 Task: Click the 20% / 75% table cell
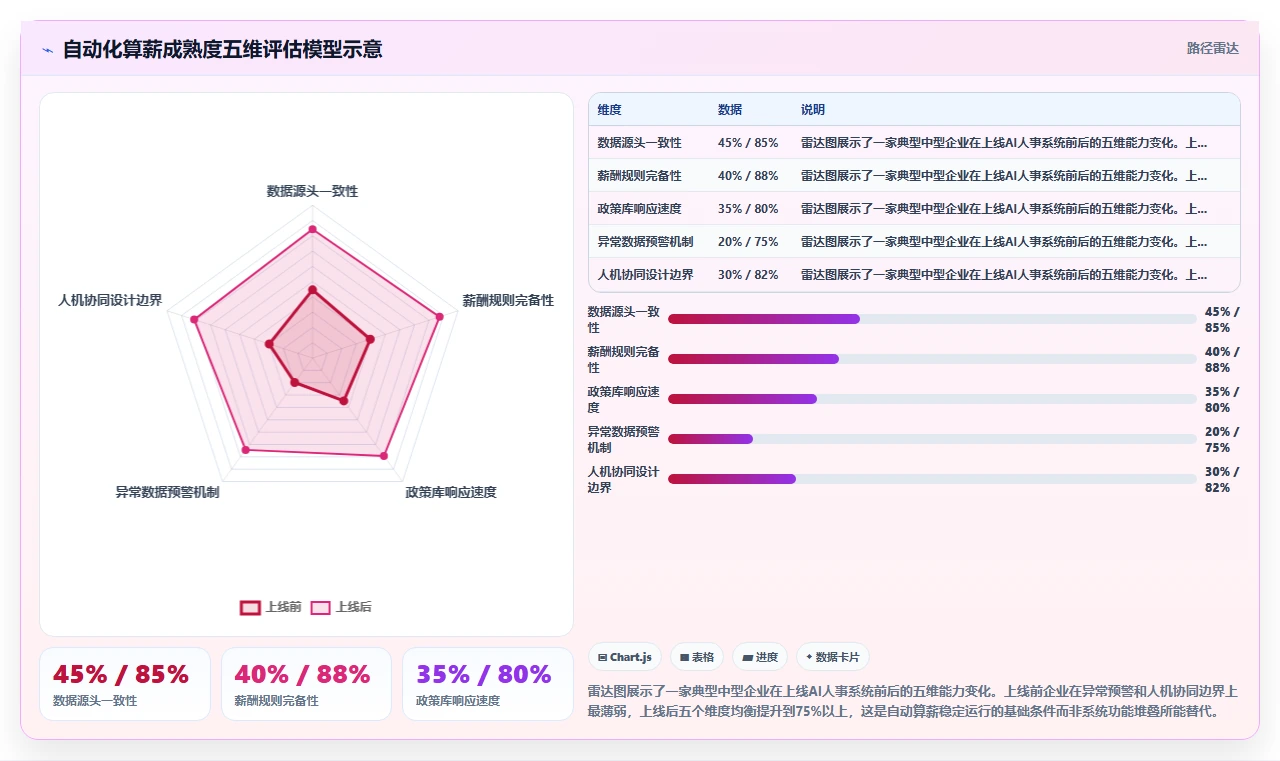point(748,242)
